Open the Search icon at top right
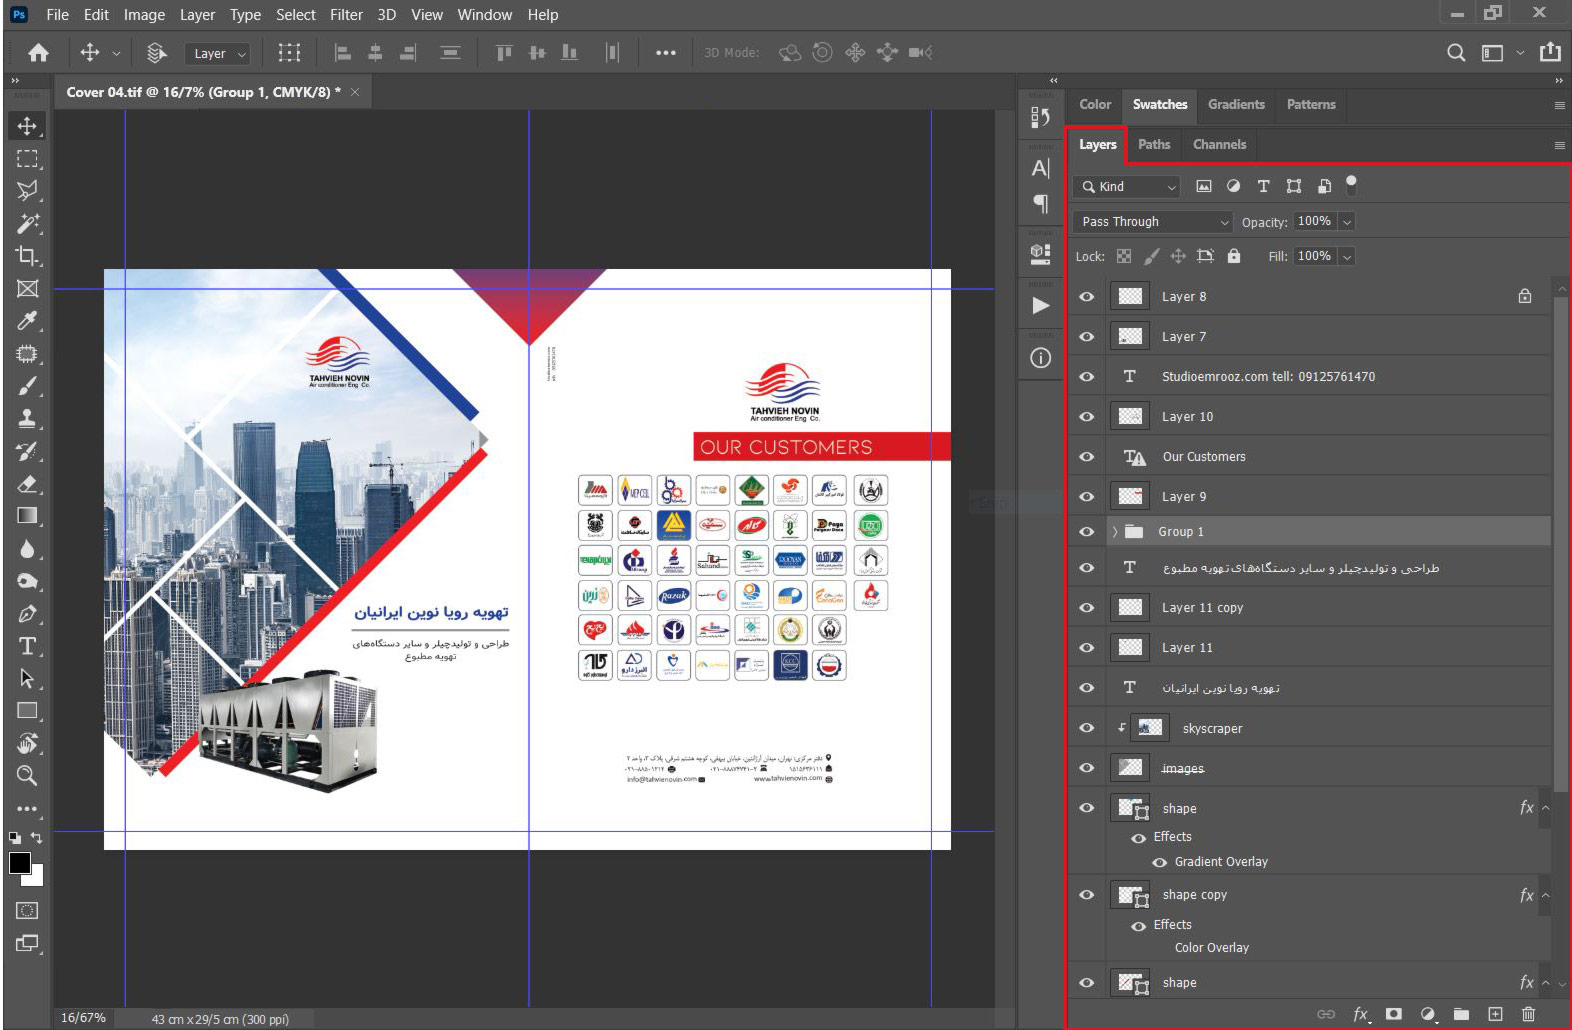 1456,53
